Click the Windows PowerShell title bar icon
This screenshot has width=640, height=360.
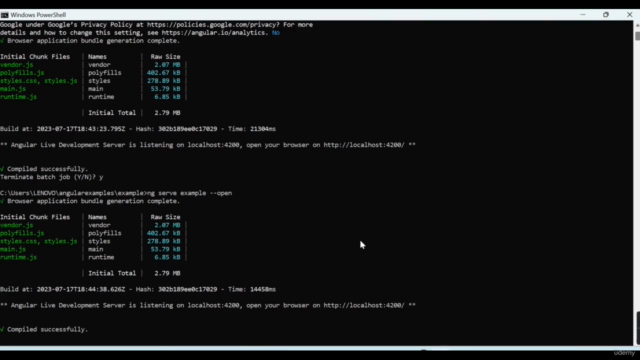coord(4,15)
